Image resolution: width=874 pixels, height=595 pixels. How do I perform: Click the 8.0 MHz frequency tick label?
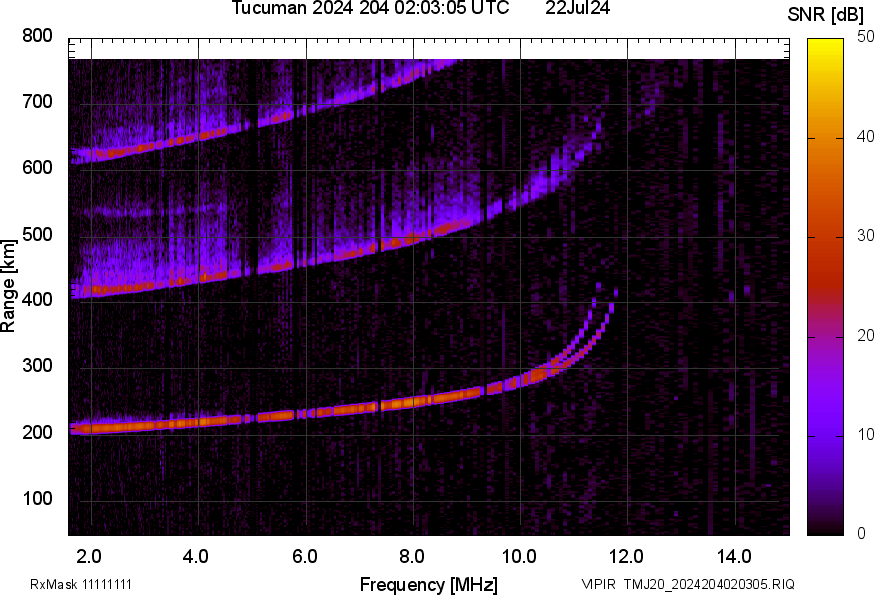(412, 556)
